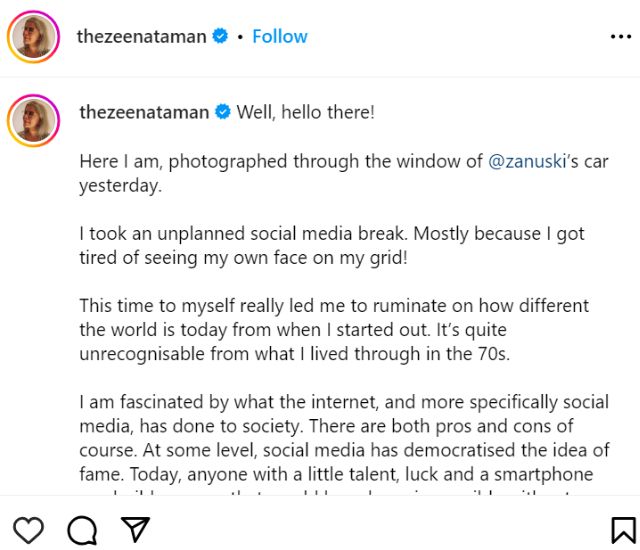
Task: Save the post with the bookmark icon
Action: point(622,529)
